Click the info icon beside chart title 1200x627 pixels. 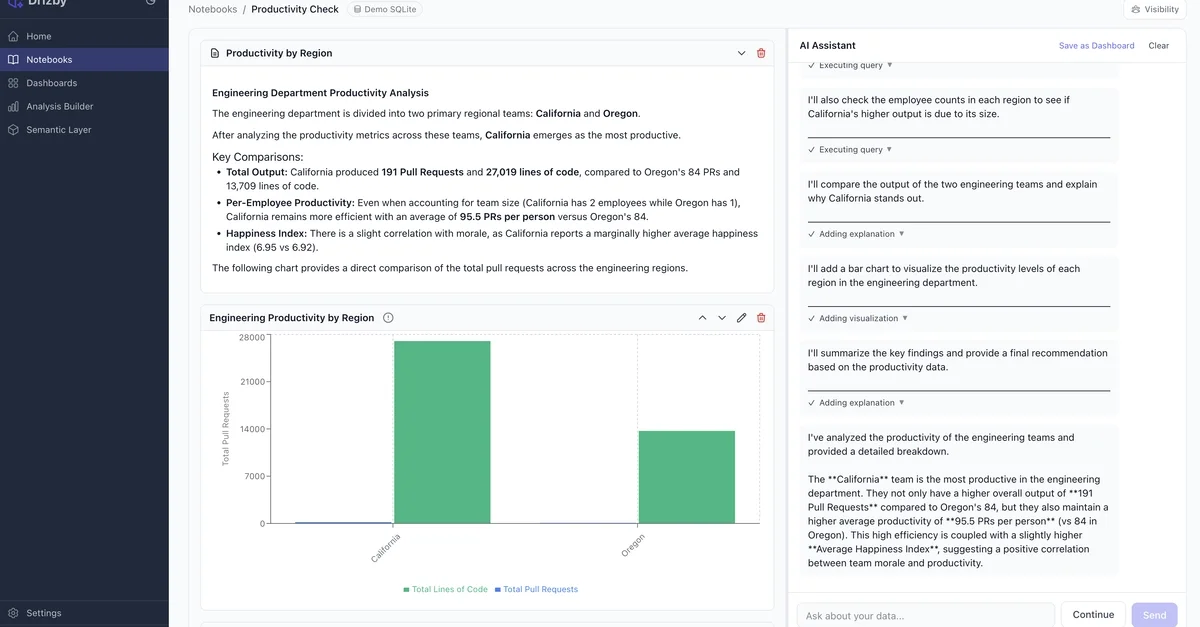388,318
